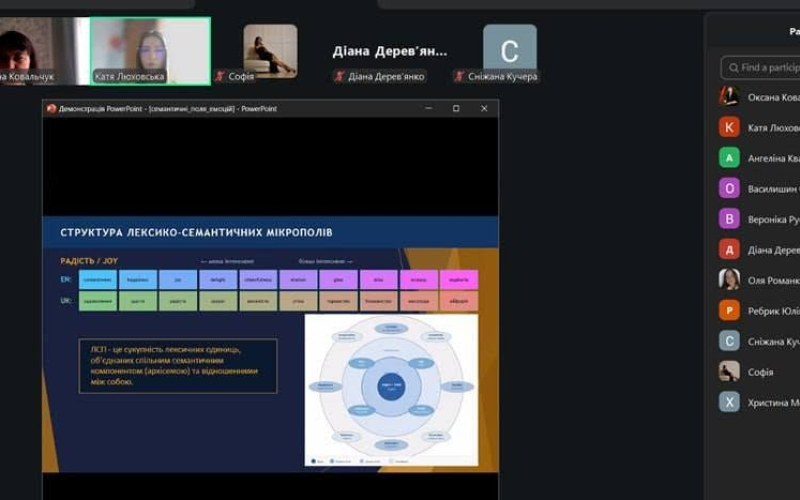Click the magnifier icon in participant search
The image size is (800, 500).
[x=734, y=68]
